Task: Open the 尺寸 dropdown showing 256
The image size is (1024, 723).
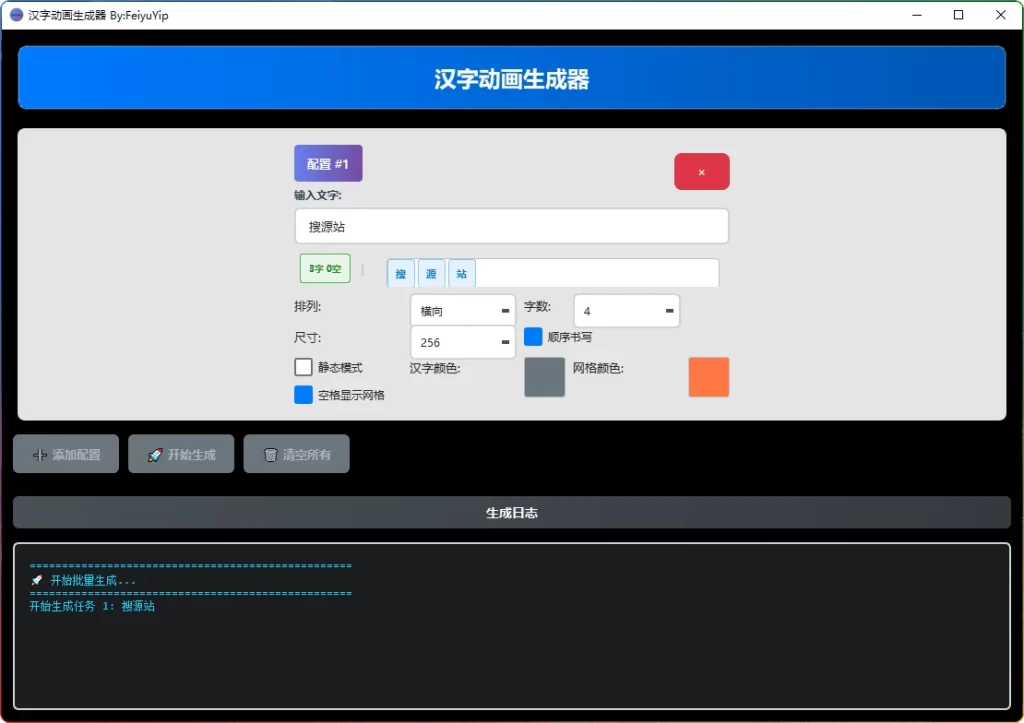Action: [462, 342]
